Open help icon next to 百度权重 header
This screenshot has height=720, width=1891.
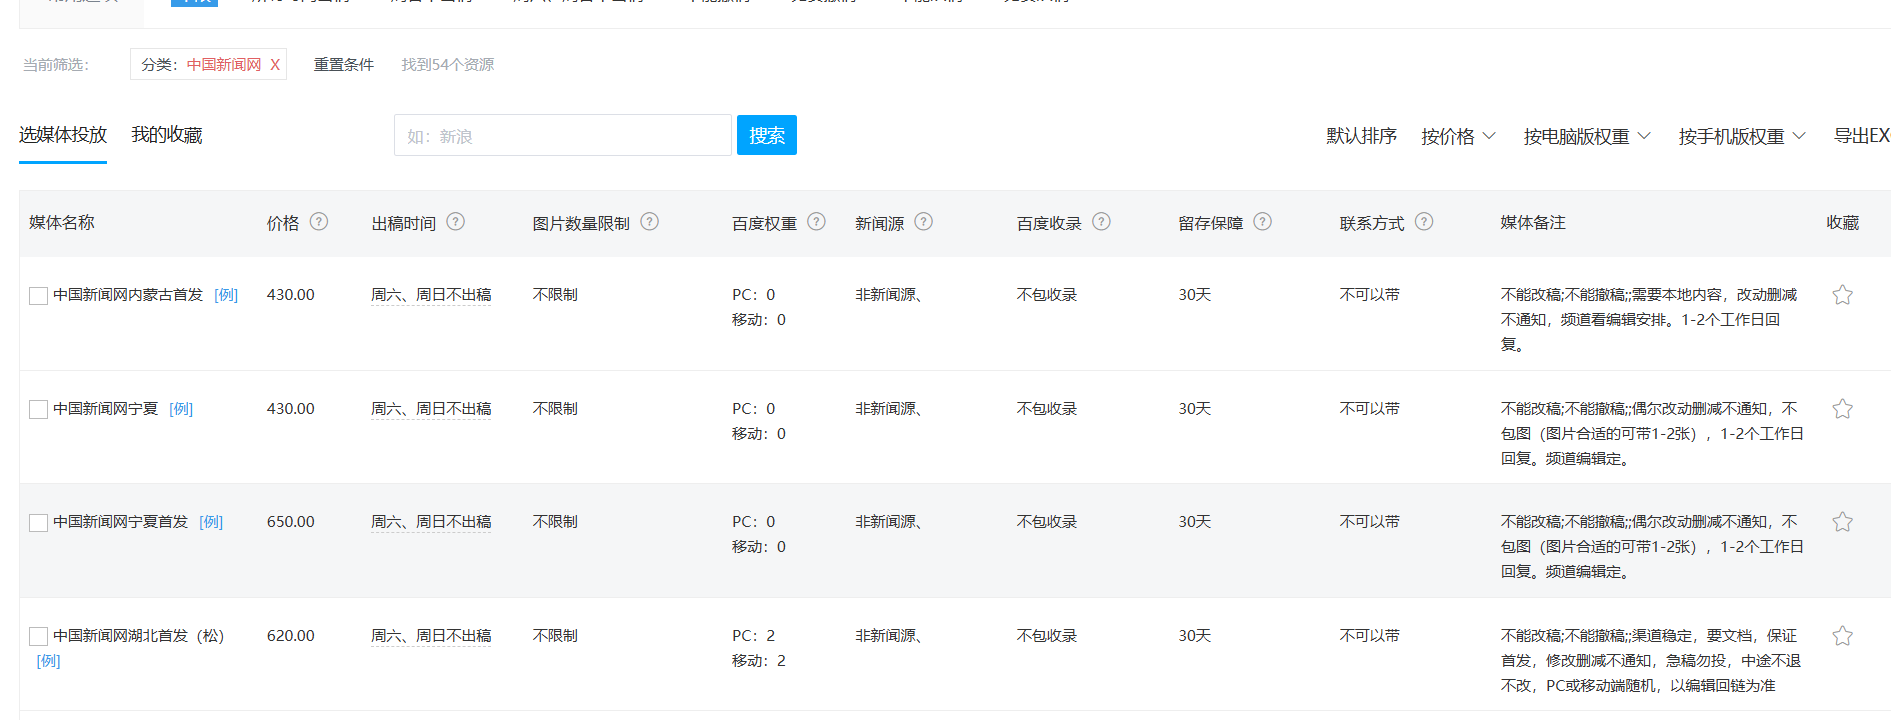pyautogui.click(x=817, y=222)
